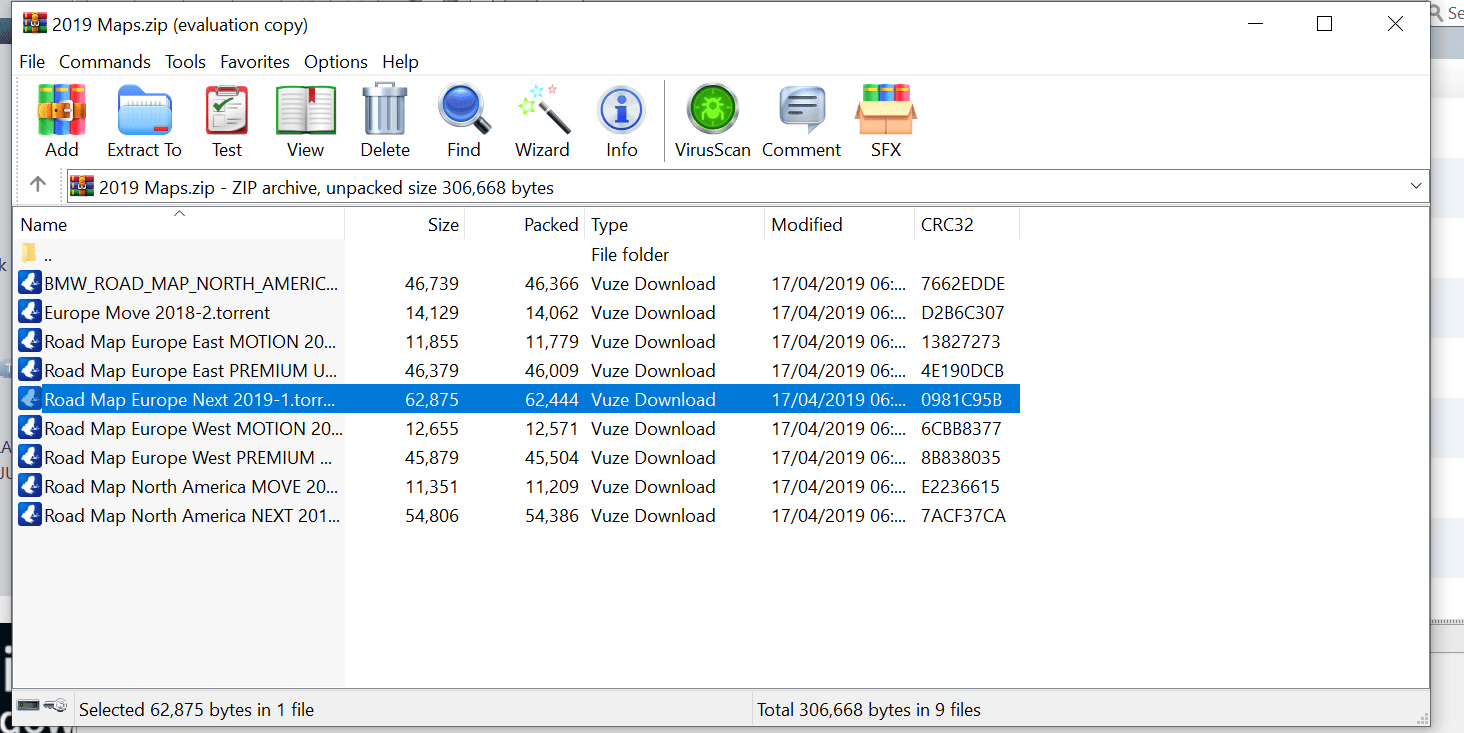Launch the Wizard tool
The width and height of the screenshot is (1464, 733).
click(x=543, y=110)
